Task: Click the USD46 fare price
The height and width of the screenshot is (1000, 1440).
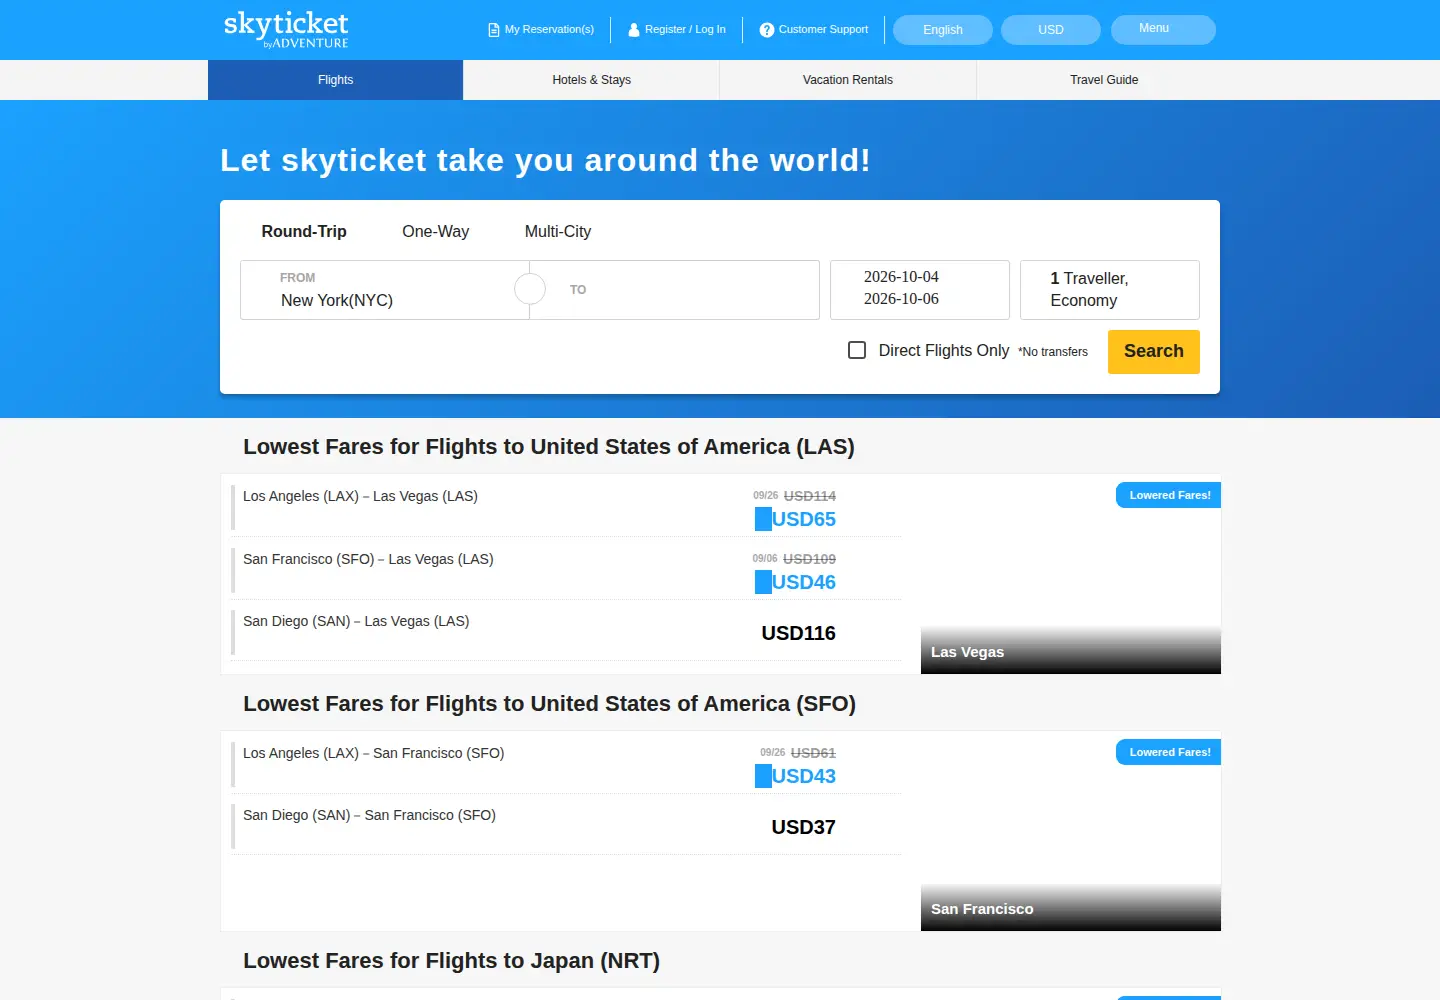Action: pos(803,582)
